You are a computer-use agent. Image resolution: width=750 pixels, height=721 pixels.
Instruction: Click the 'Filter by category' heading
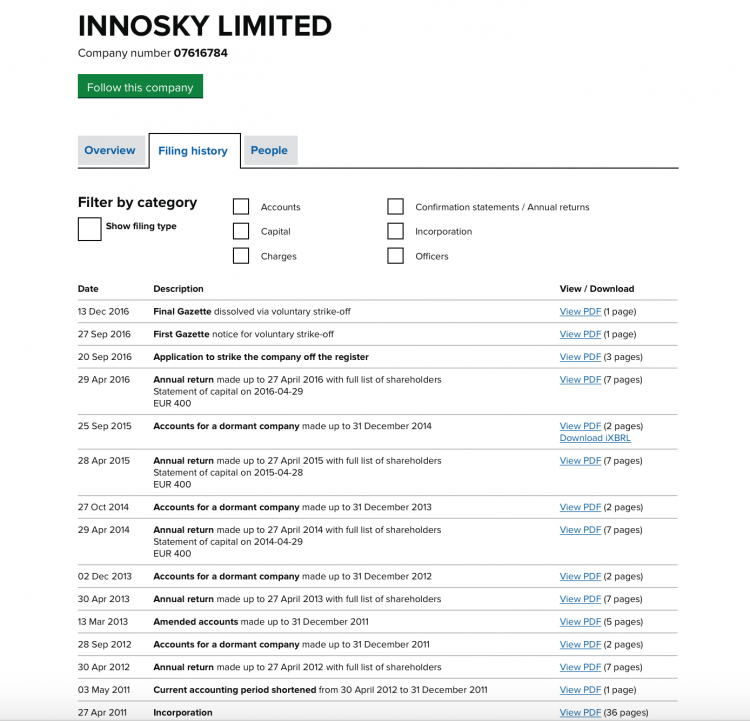(137, 202)
